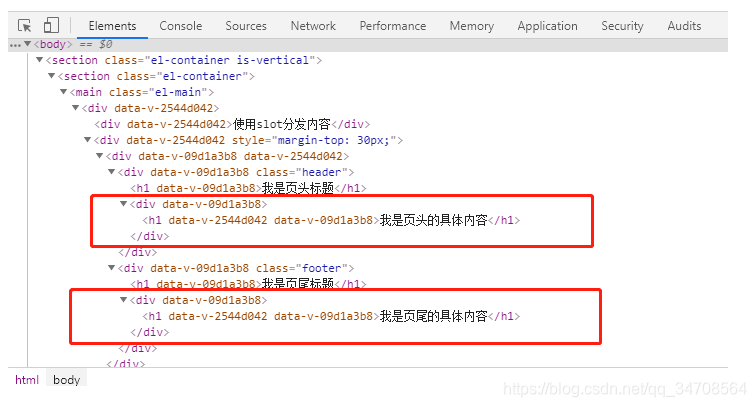Collapse the footer class div arrow
The height and width of the screenshot is (407, 756).
pyautogui.click(x=111, y=267)
